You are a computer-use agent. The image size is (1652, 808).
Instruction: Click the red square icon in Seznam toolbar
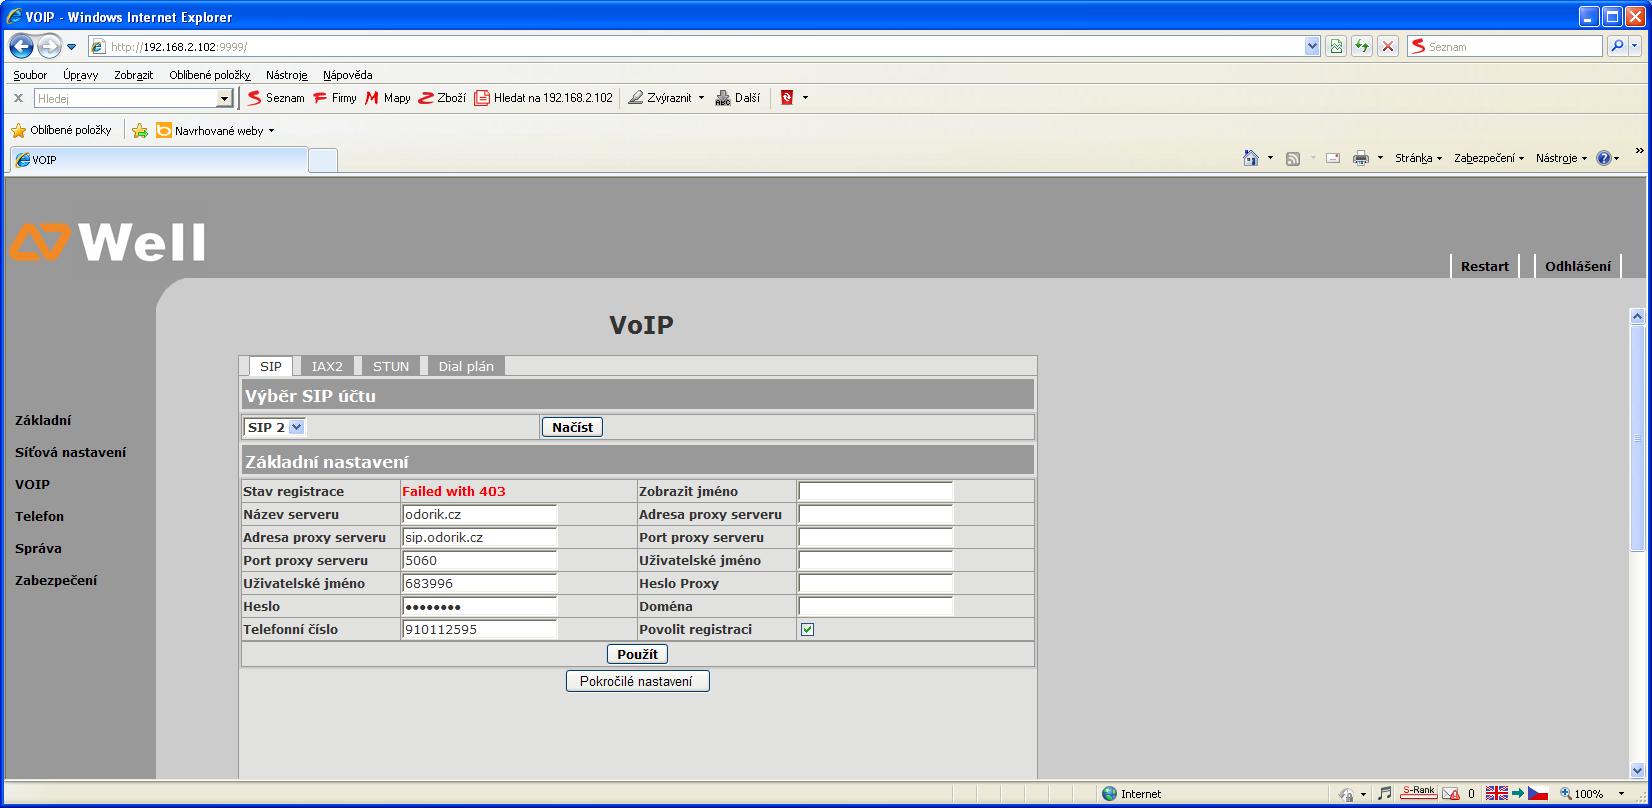tap(787, 98)
